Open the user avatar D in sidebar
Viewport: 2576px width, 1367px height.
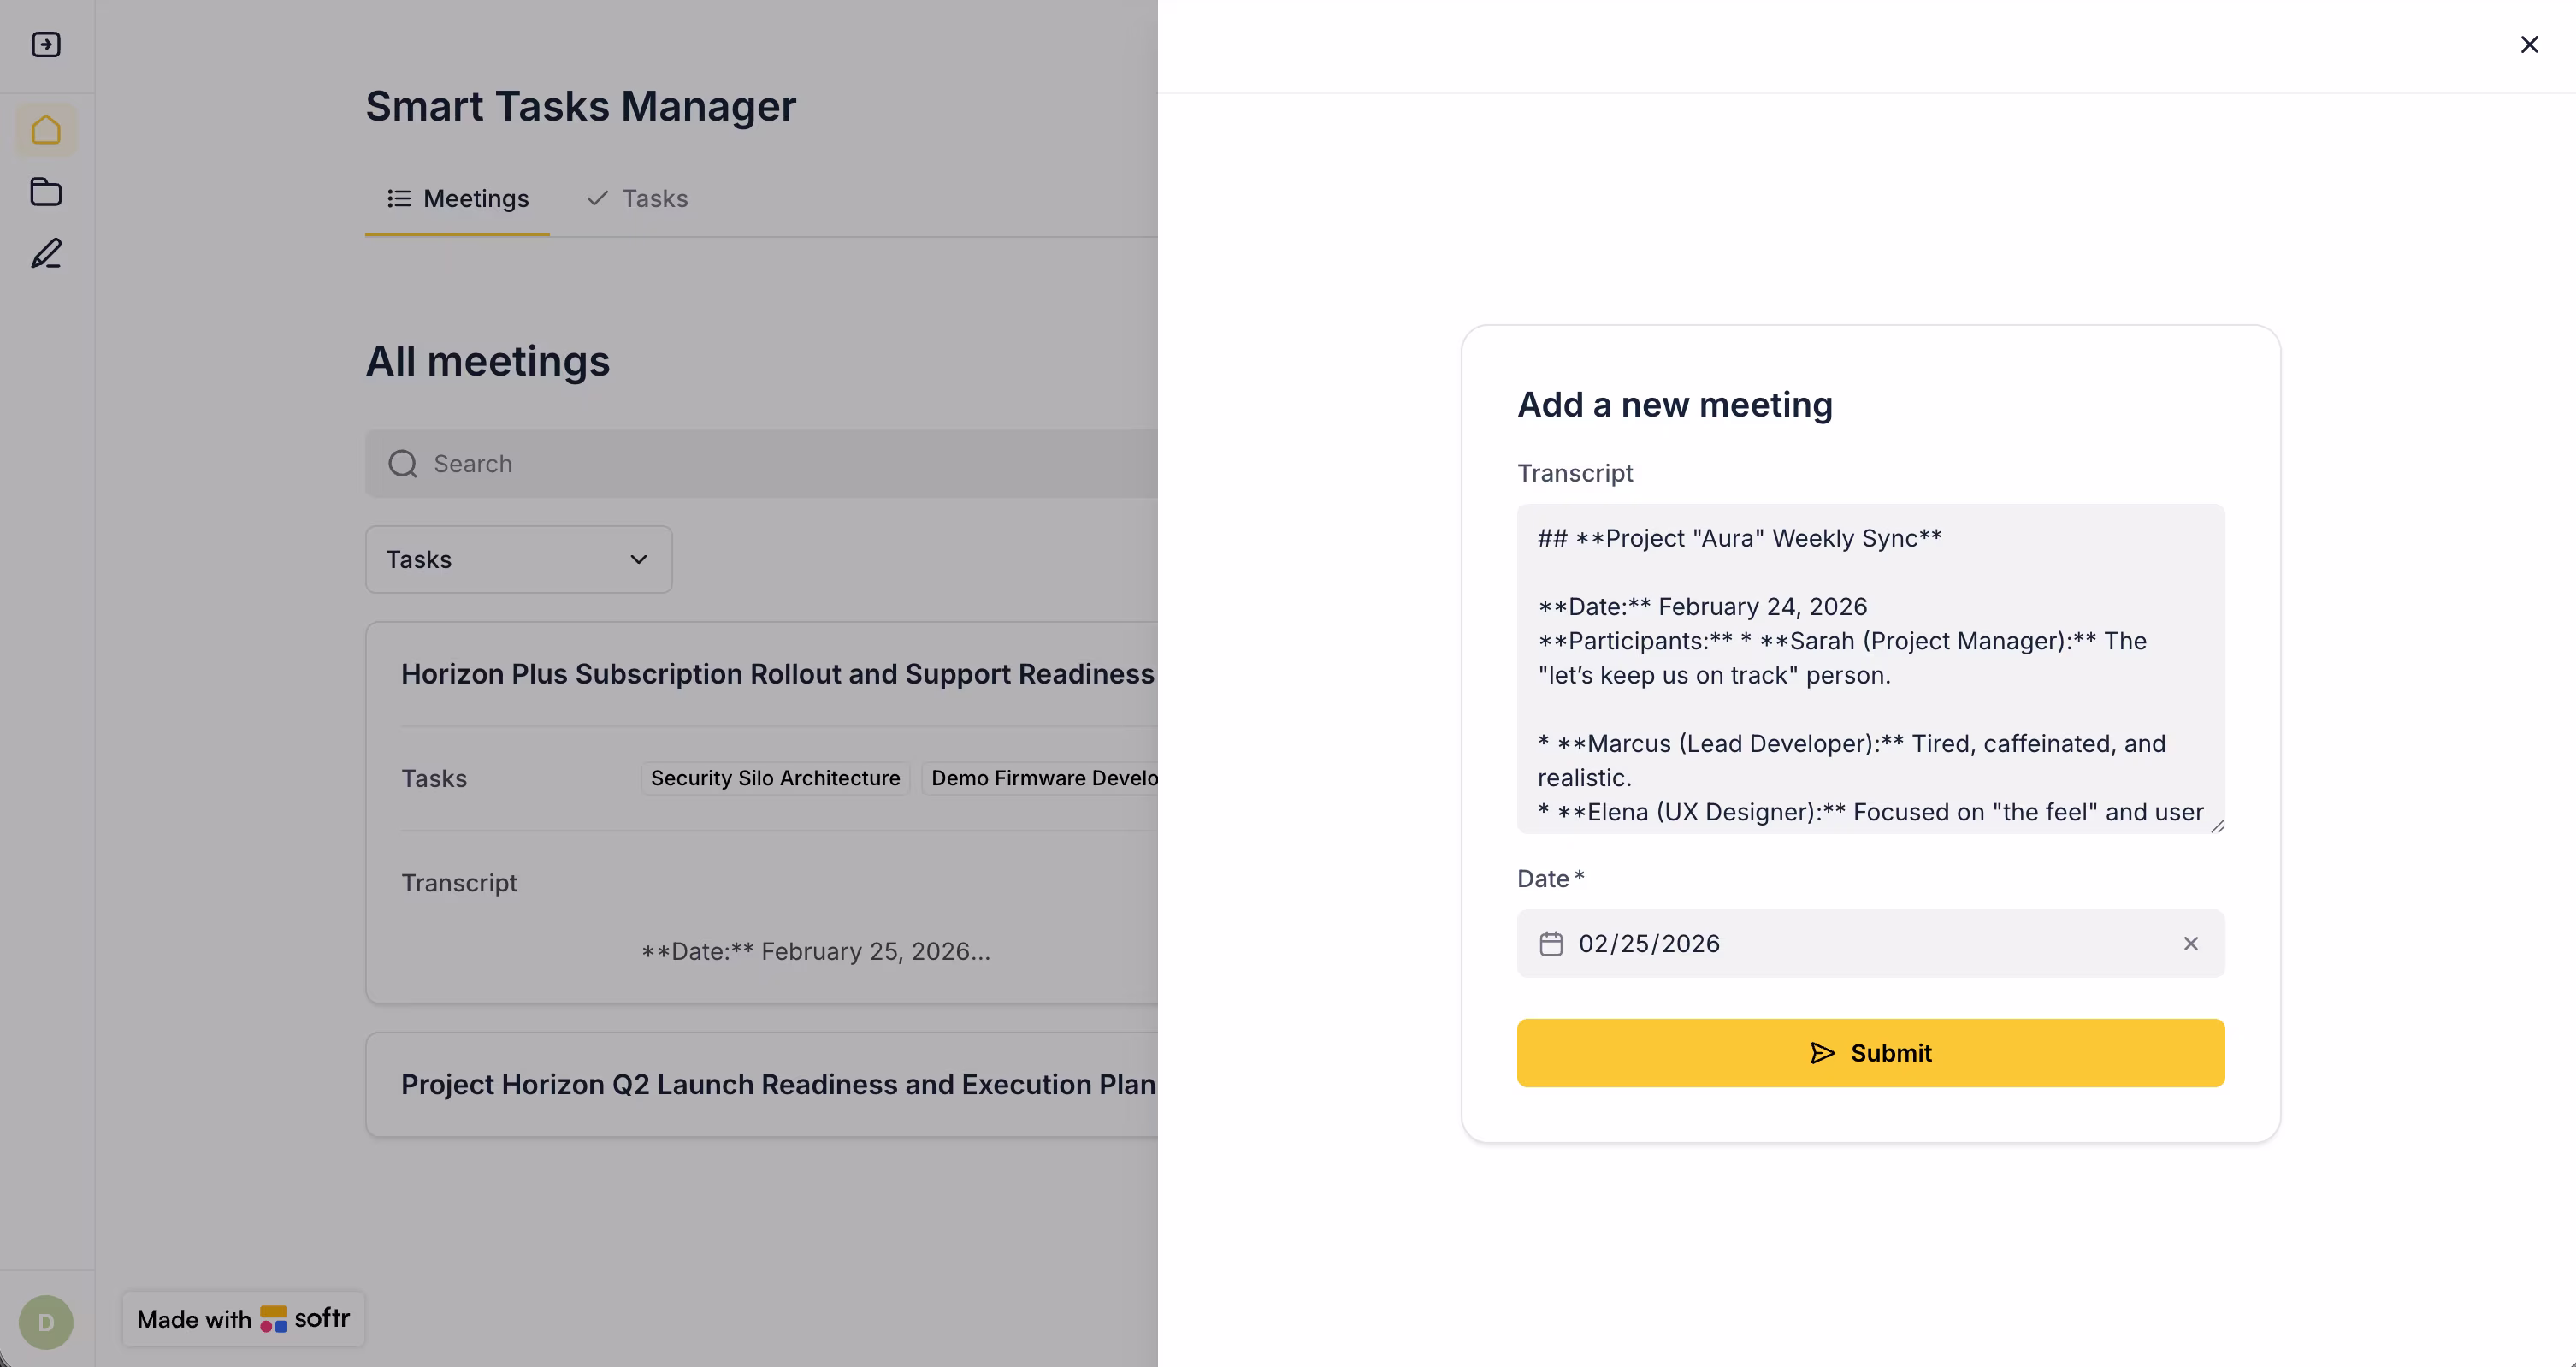tap(46, 1322)
